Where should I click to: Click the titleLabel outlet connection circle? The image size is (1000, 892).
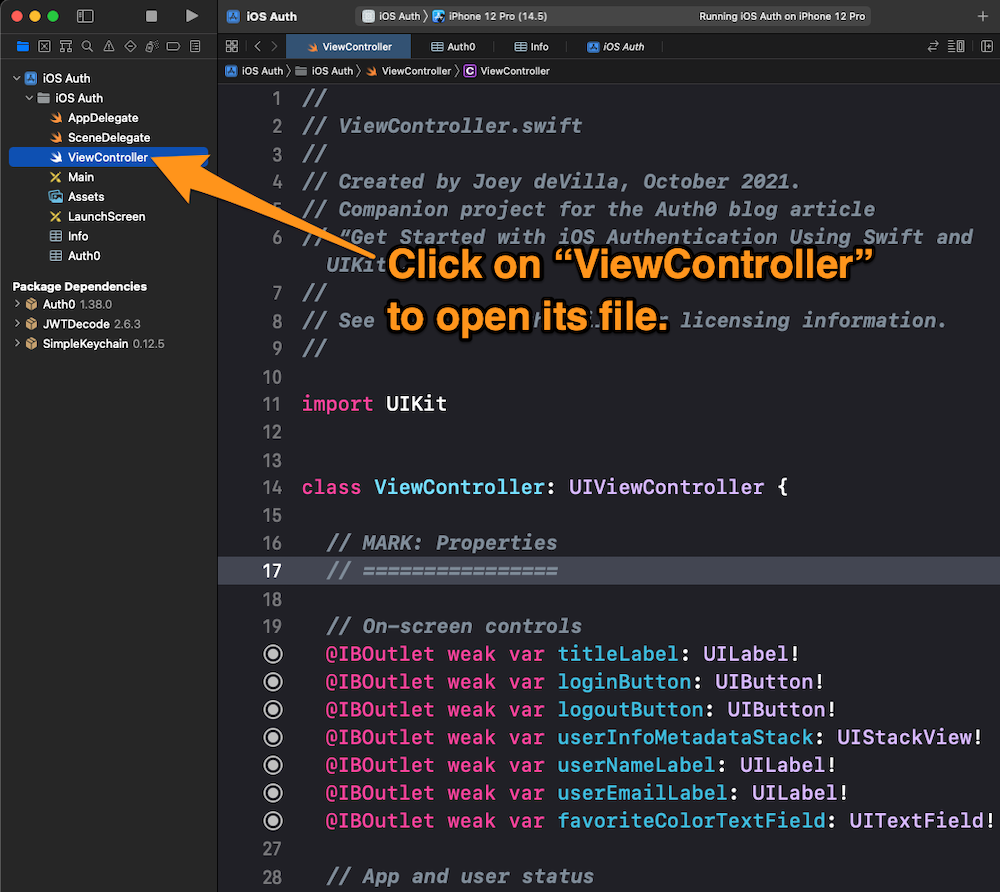[273, 654]
